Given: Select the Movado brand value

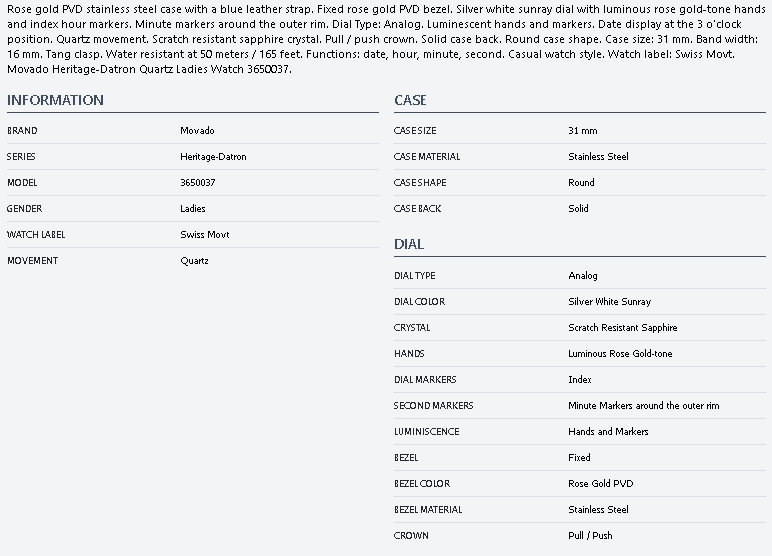Looking at the screenshot, I should [197, 131].
